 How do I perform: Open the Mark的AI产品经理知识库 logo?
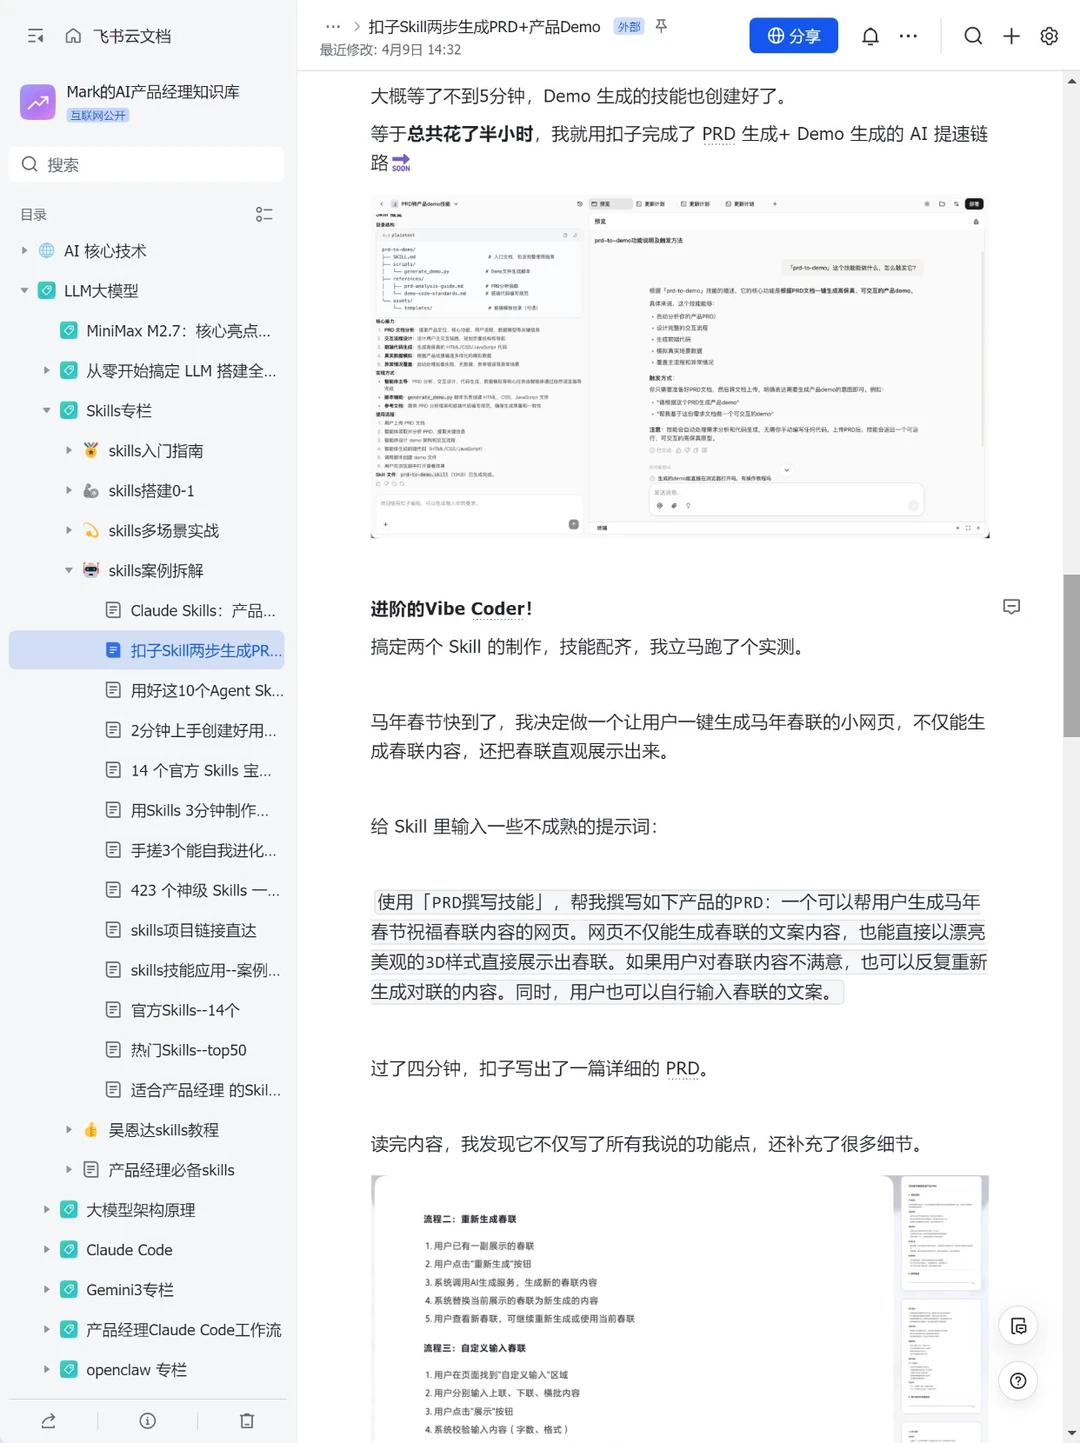pos(38,102)
